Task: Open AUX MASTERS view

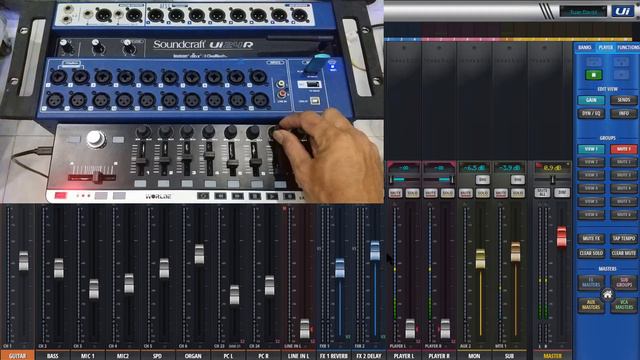Action: 591,305
